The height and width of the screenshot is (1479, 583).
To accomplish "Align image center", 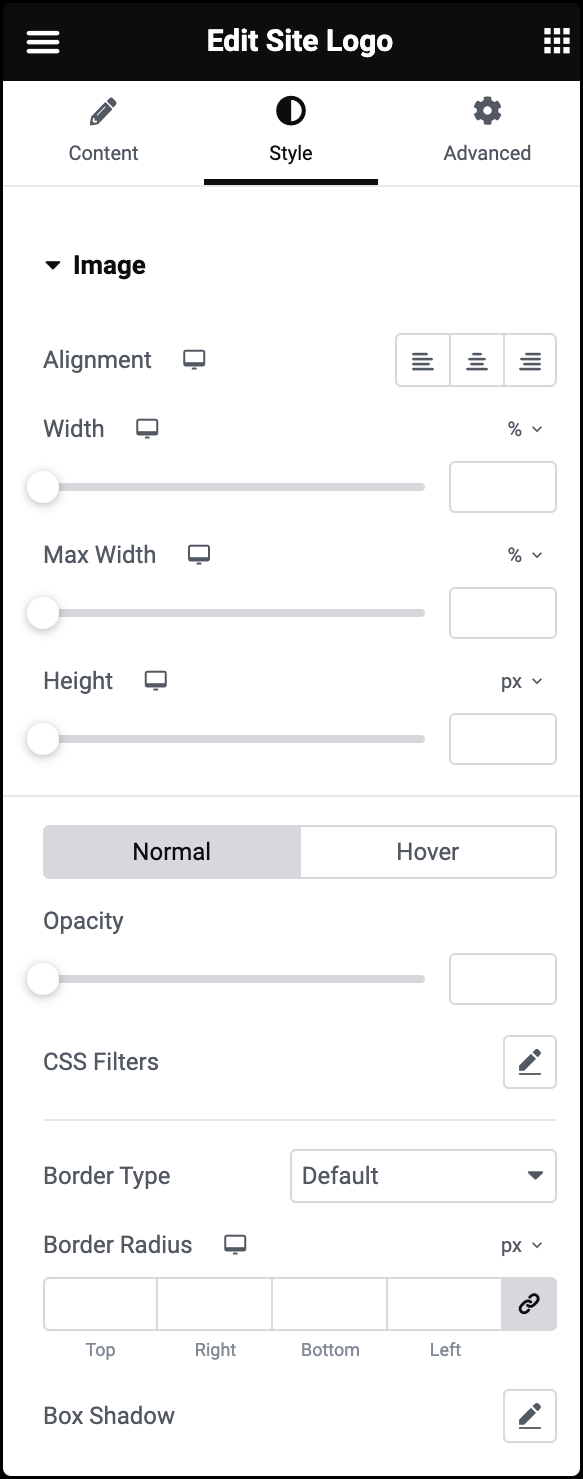I will 477,361.
